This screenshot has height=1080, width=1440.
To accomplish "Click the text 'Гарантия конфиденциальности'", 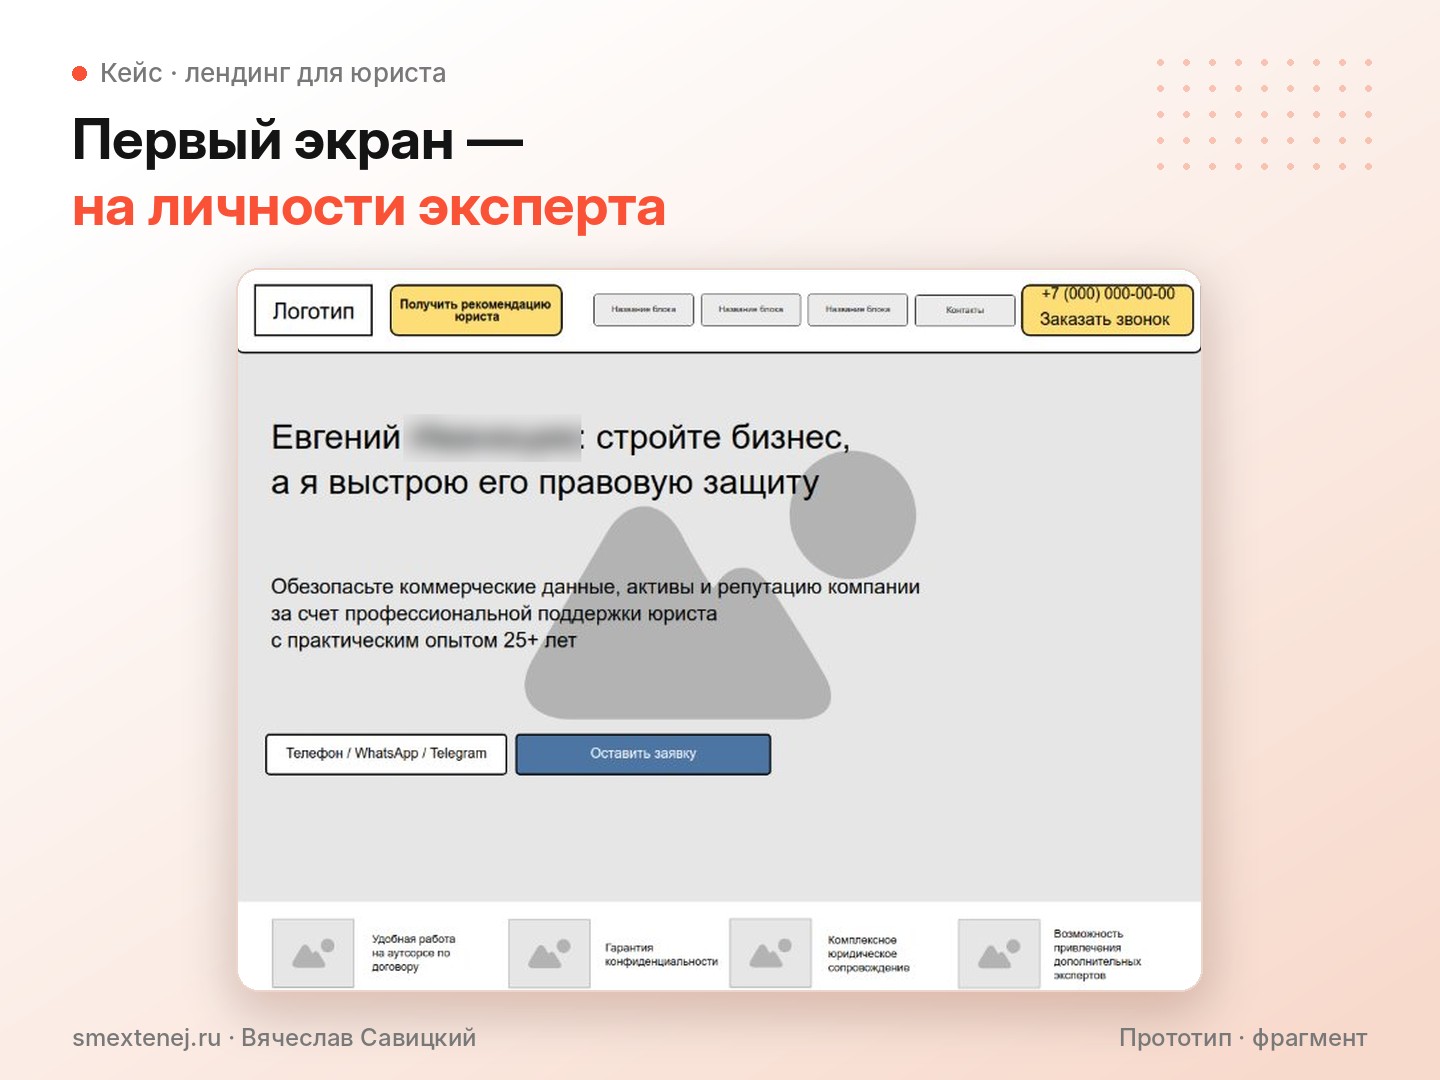I will tap(661, 955).
